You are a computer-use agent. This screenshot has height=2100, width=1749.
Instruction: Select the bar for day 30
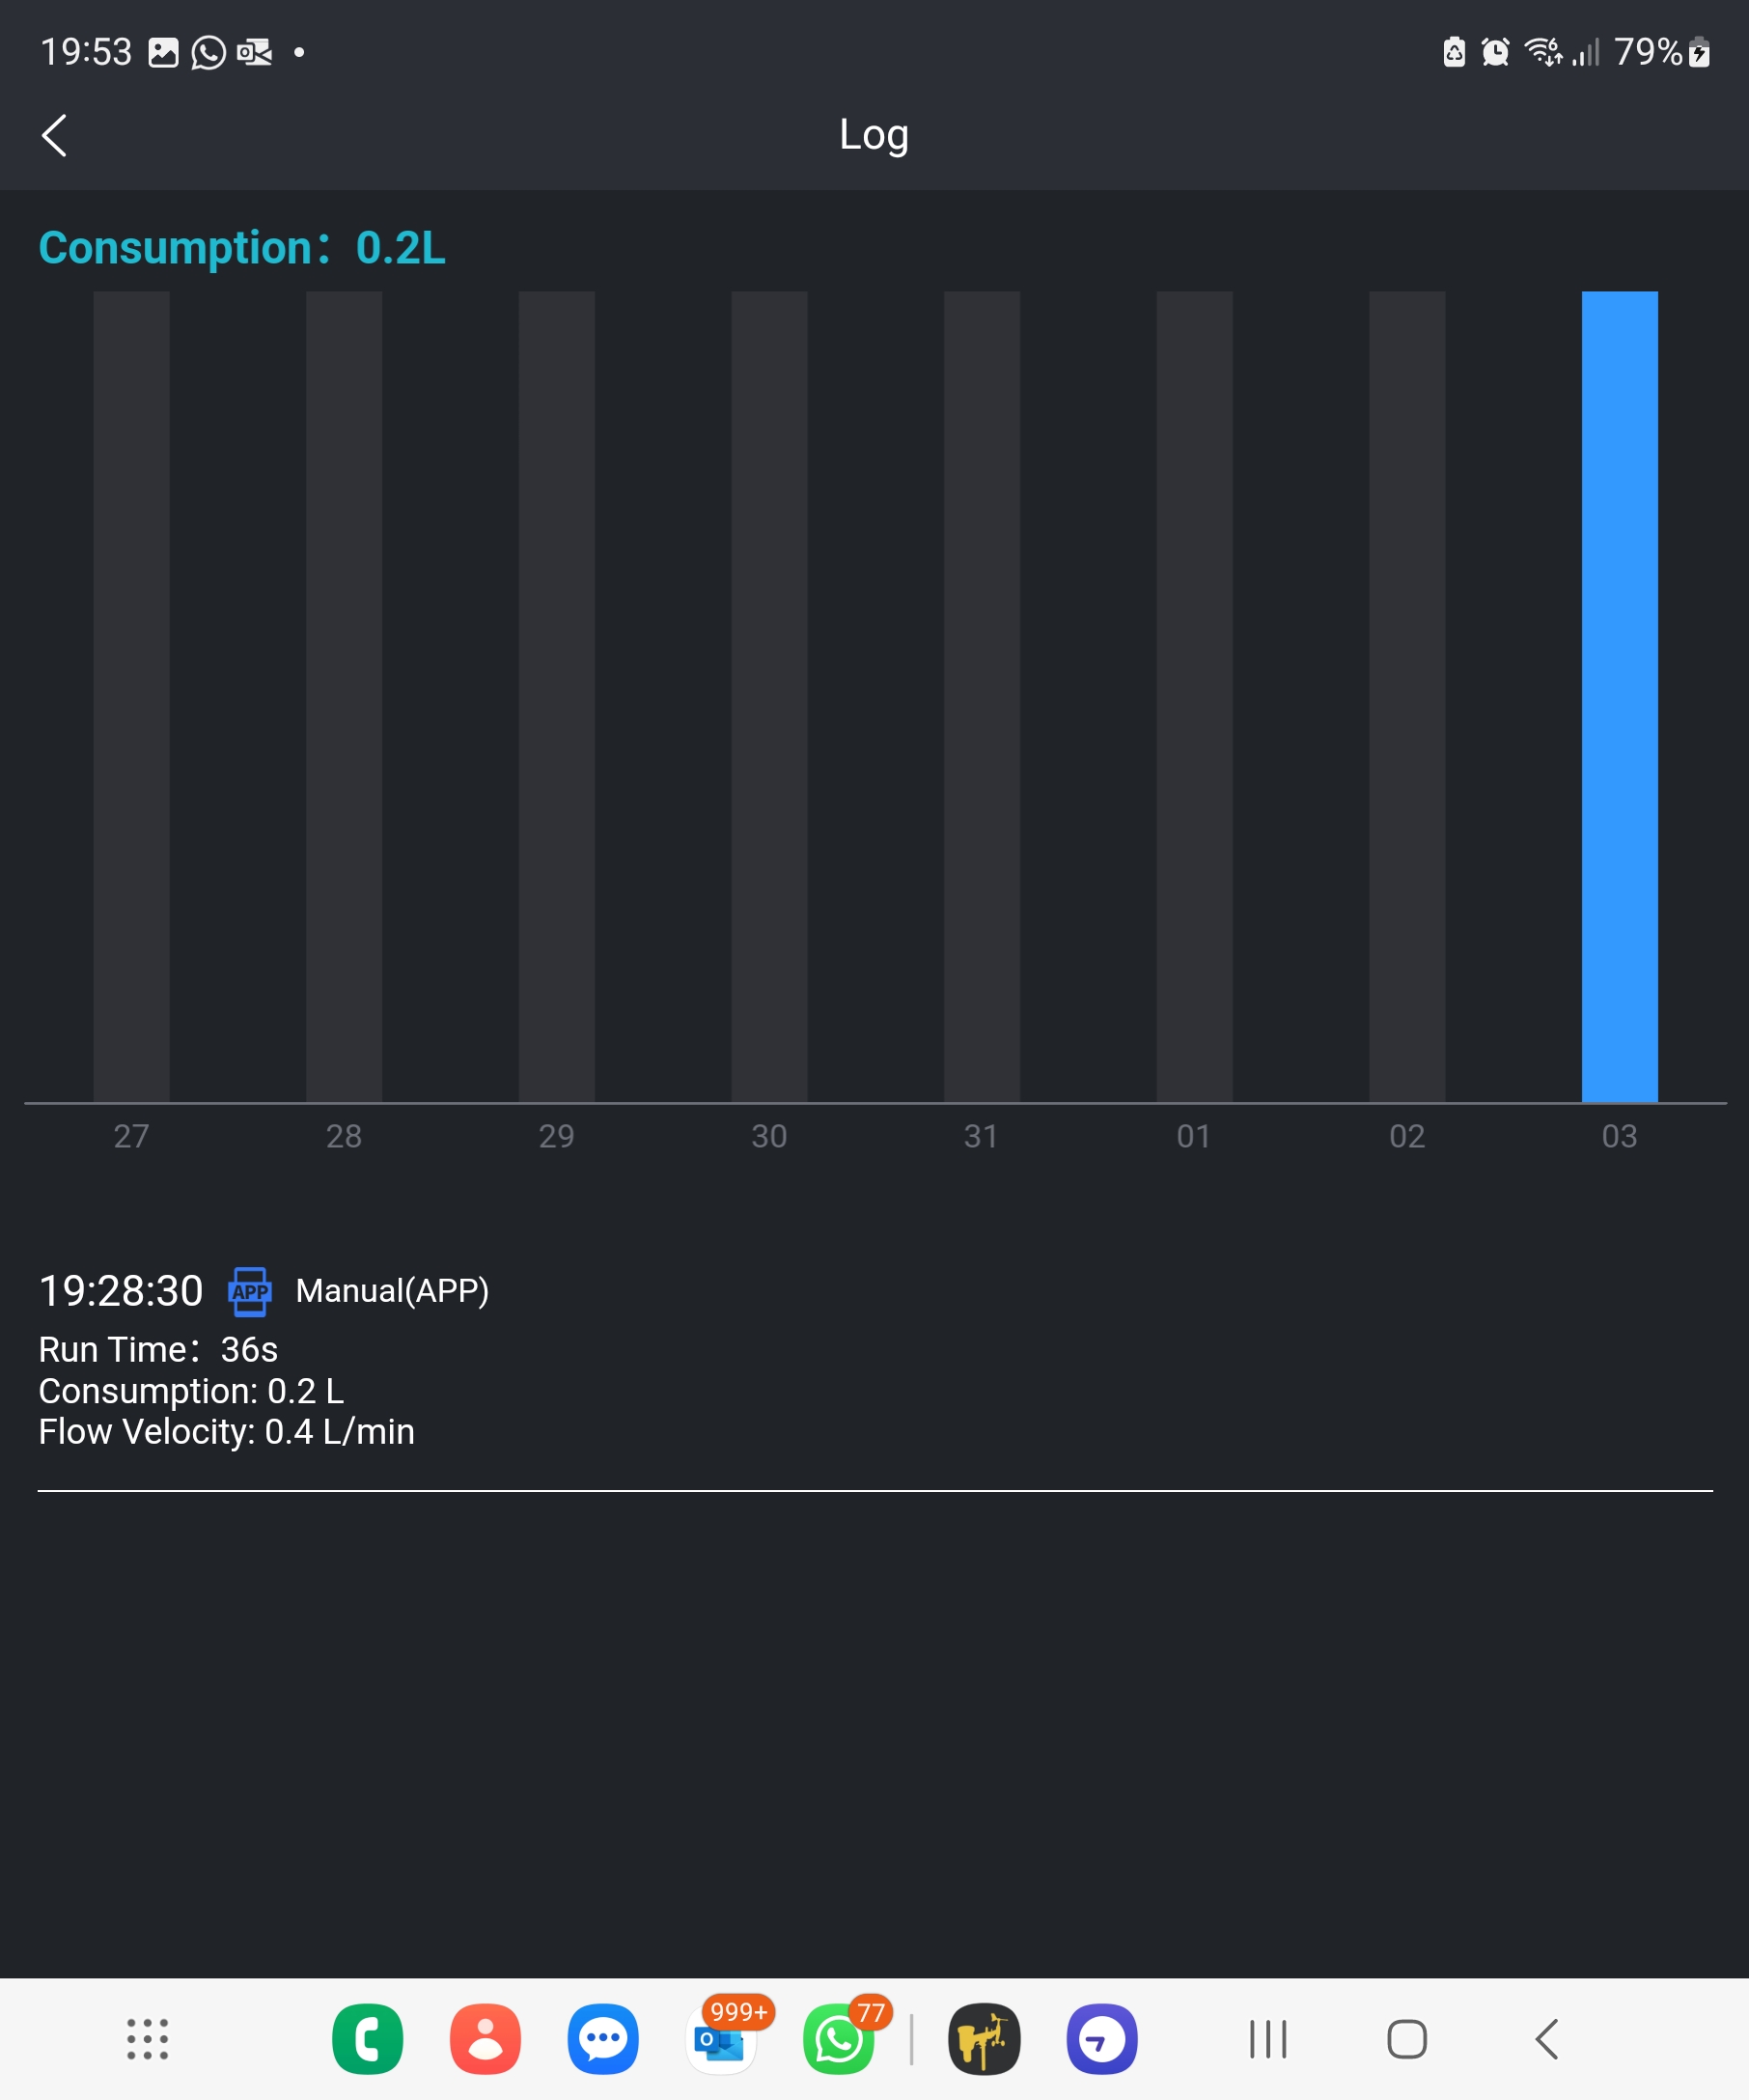(x=769, y=697)
